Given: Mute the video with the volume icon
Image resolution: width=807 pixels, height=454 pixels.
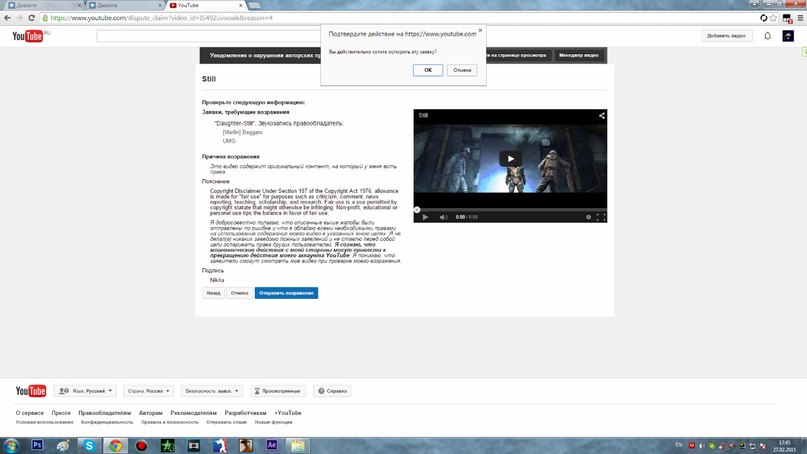Looking at the screenshot, I should 443,217.
